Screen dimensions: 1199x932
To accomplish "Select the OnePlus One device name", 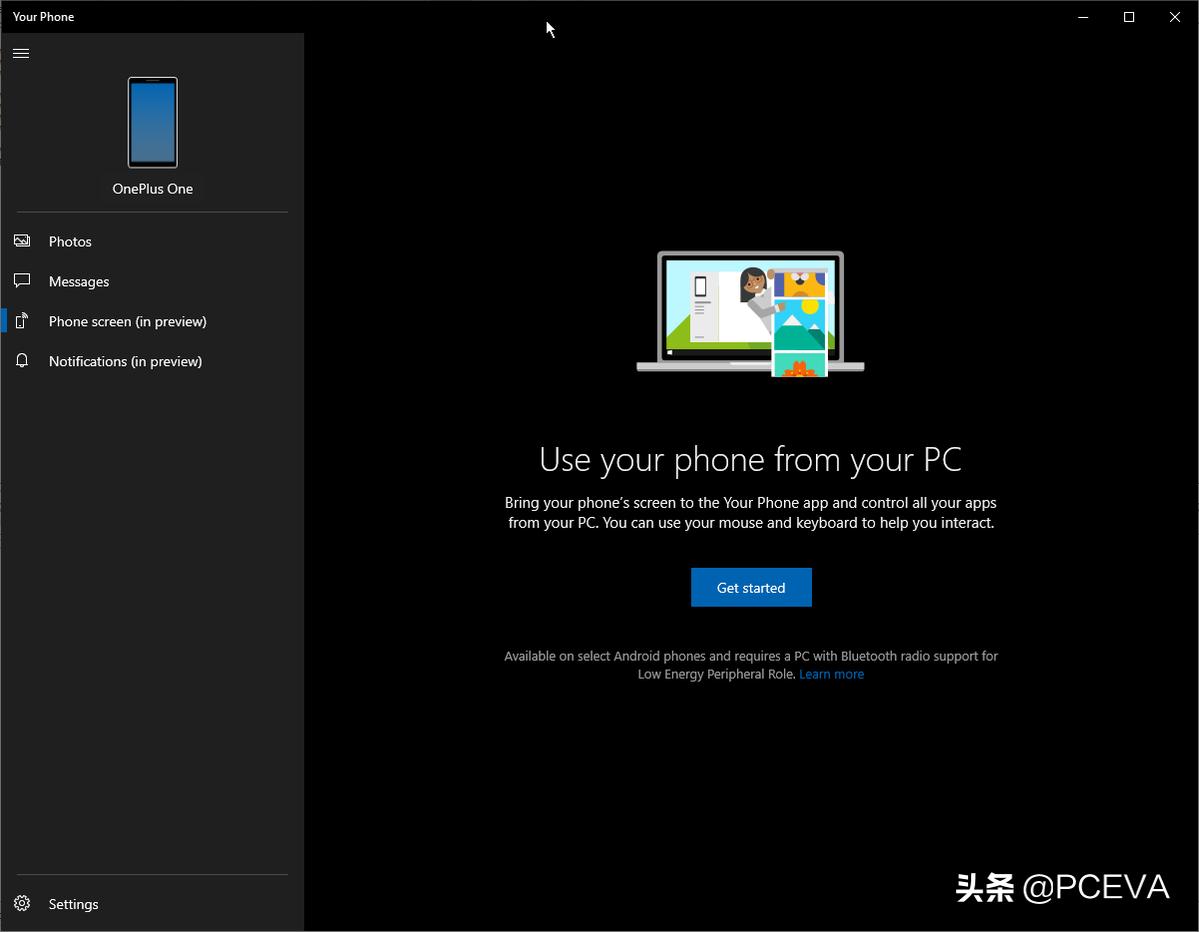I will pyautogui.click(x=152, y=189).
